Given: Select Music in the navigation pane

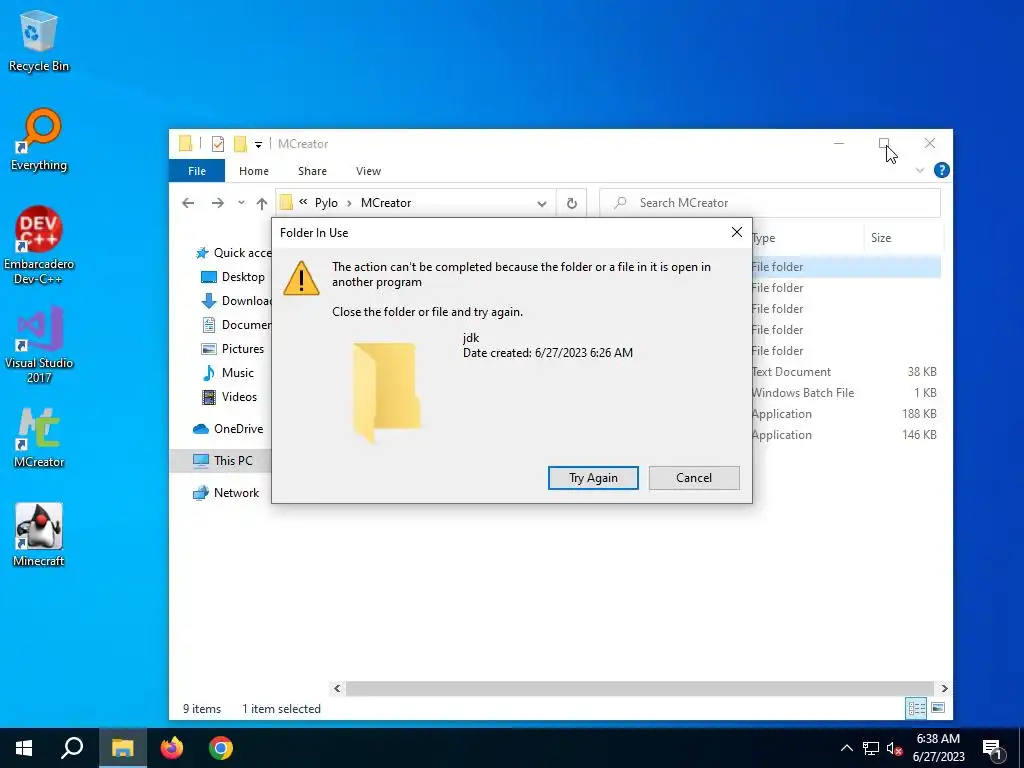Looking at the screenshot, I should tap(228, 373).
